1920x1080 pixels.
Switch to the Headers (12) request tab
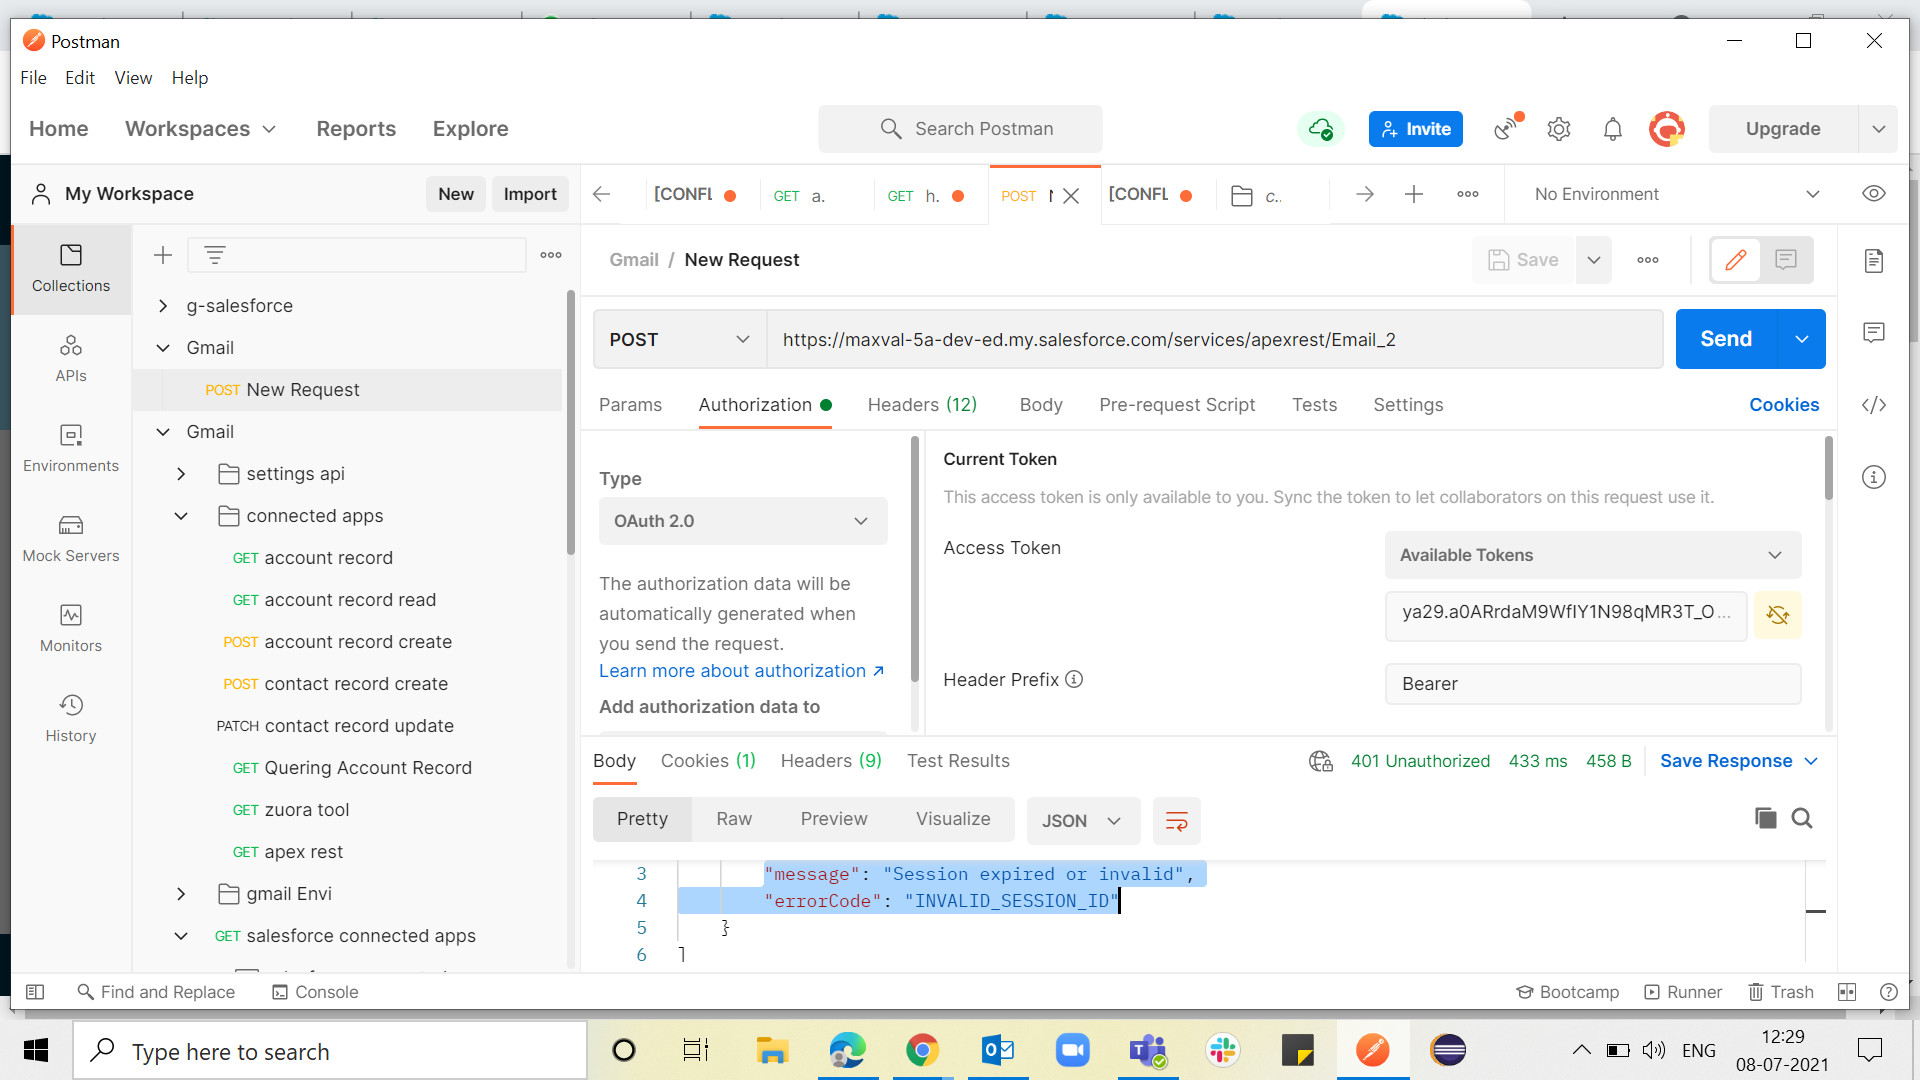point(921,405)
